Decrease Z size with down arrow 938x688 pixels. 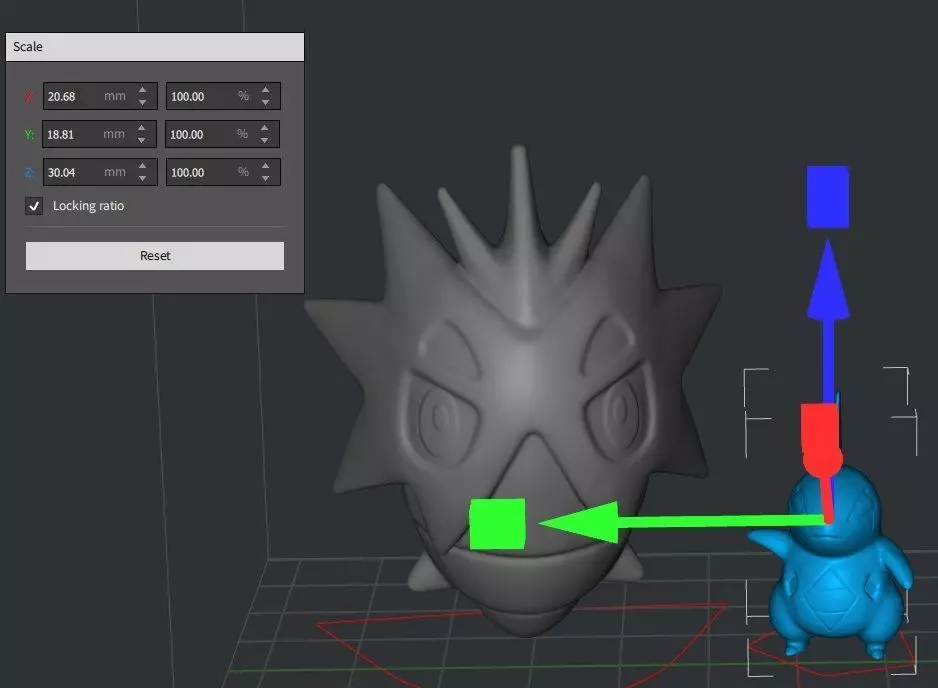point(142,179)
